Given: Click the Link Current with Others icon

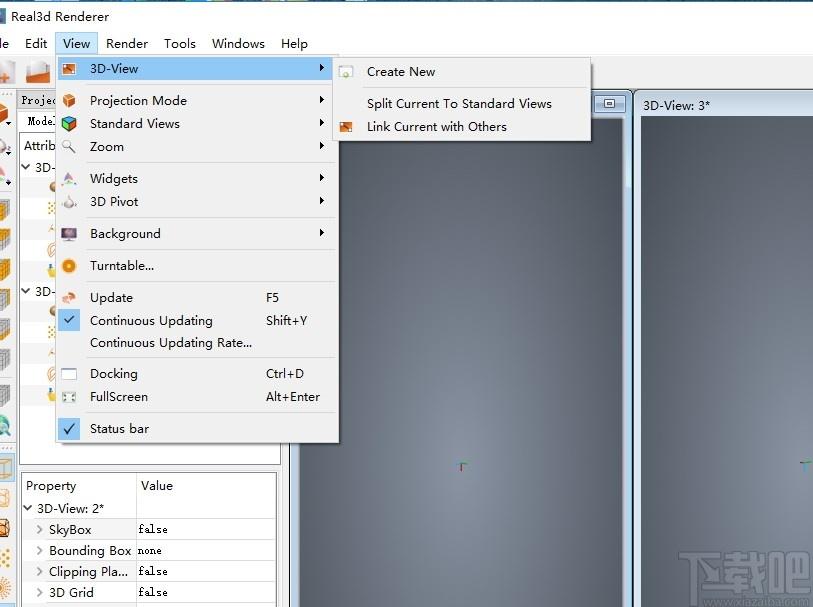Looking at the screenshot, I should coord(346,126).
